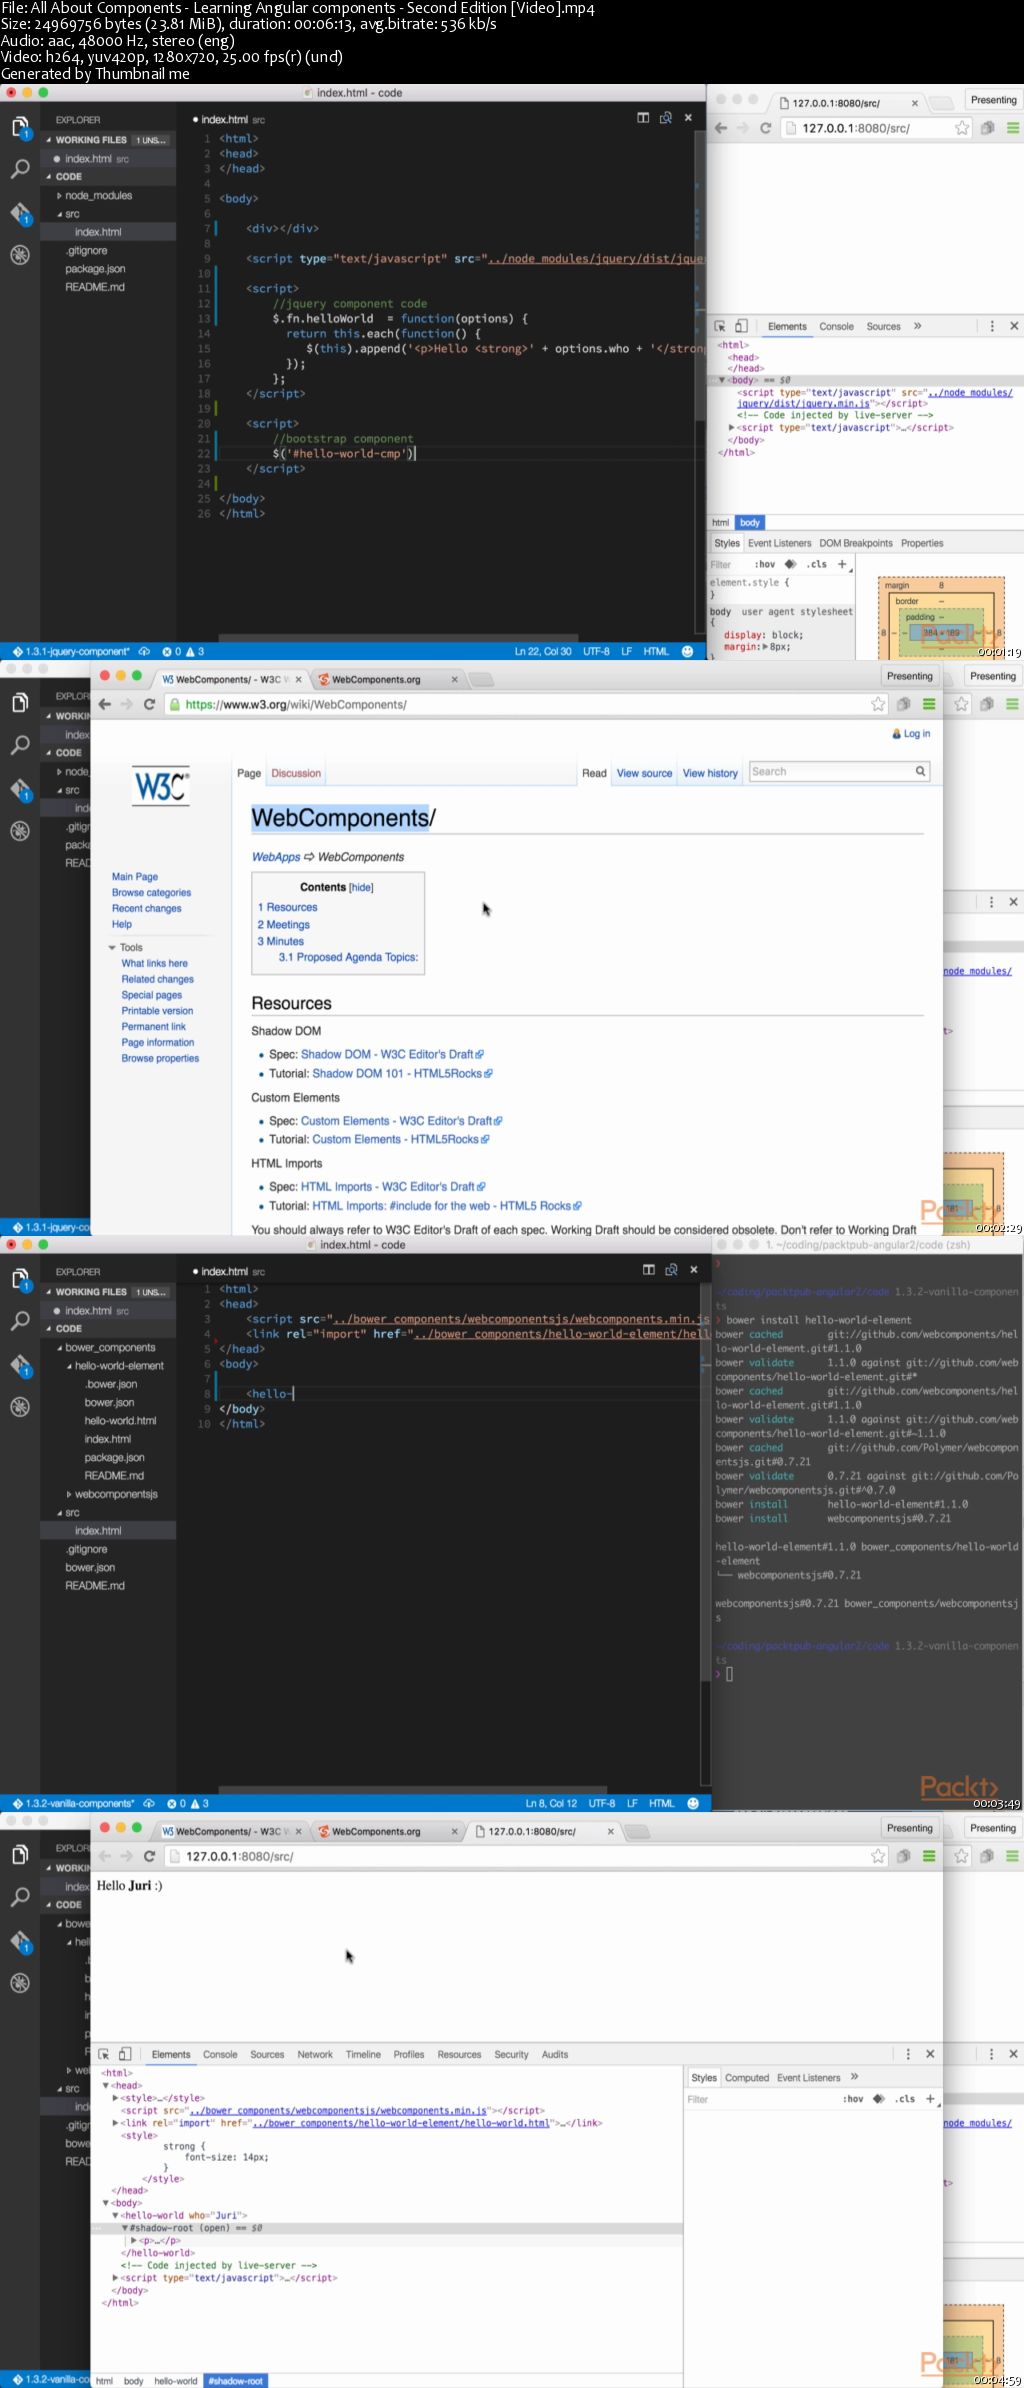
Task: Expand the node_modules folder in the jQuery-code frame
Action: pos(59,196)
